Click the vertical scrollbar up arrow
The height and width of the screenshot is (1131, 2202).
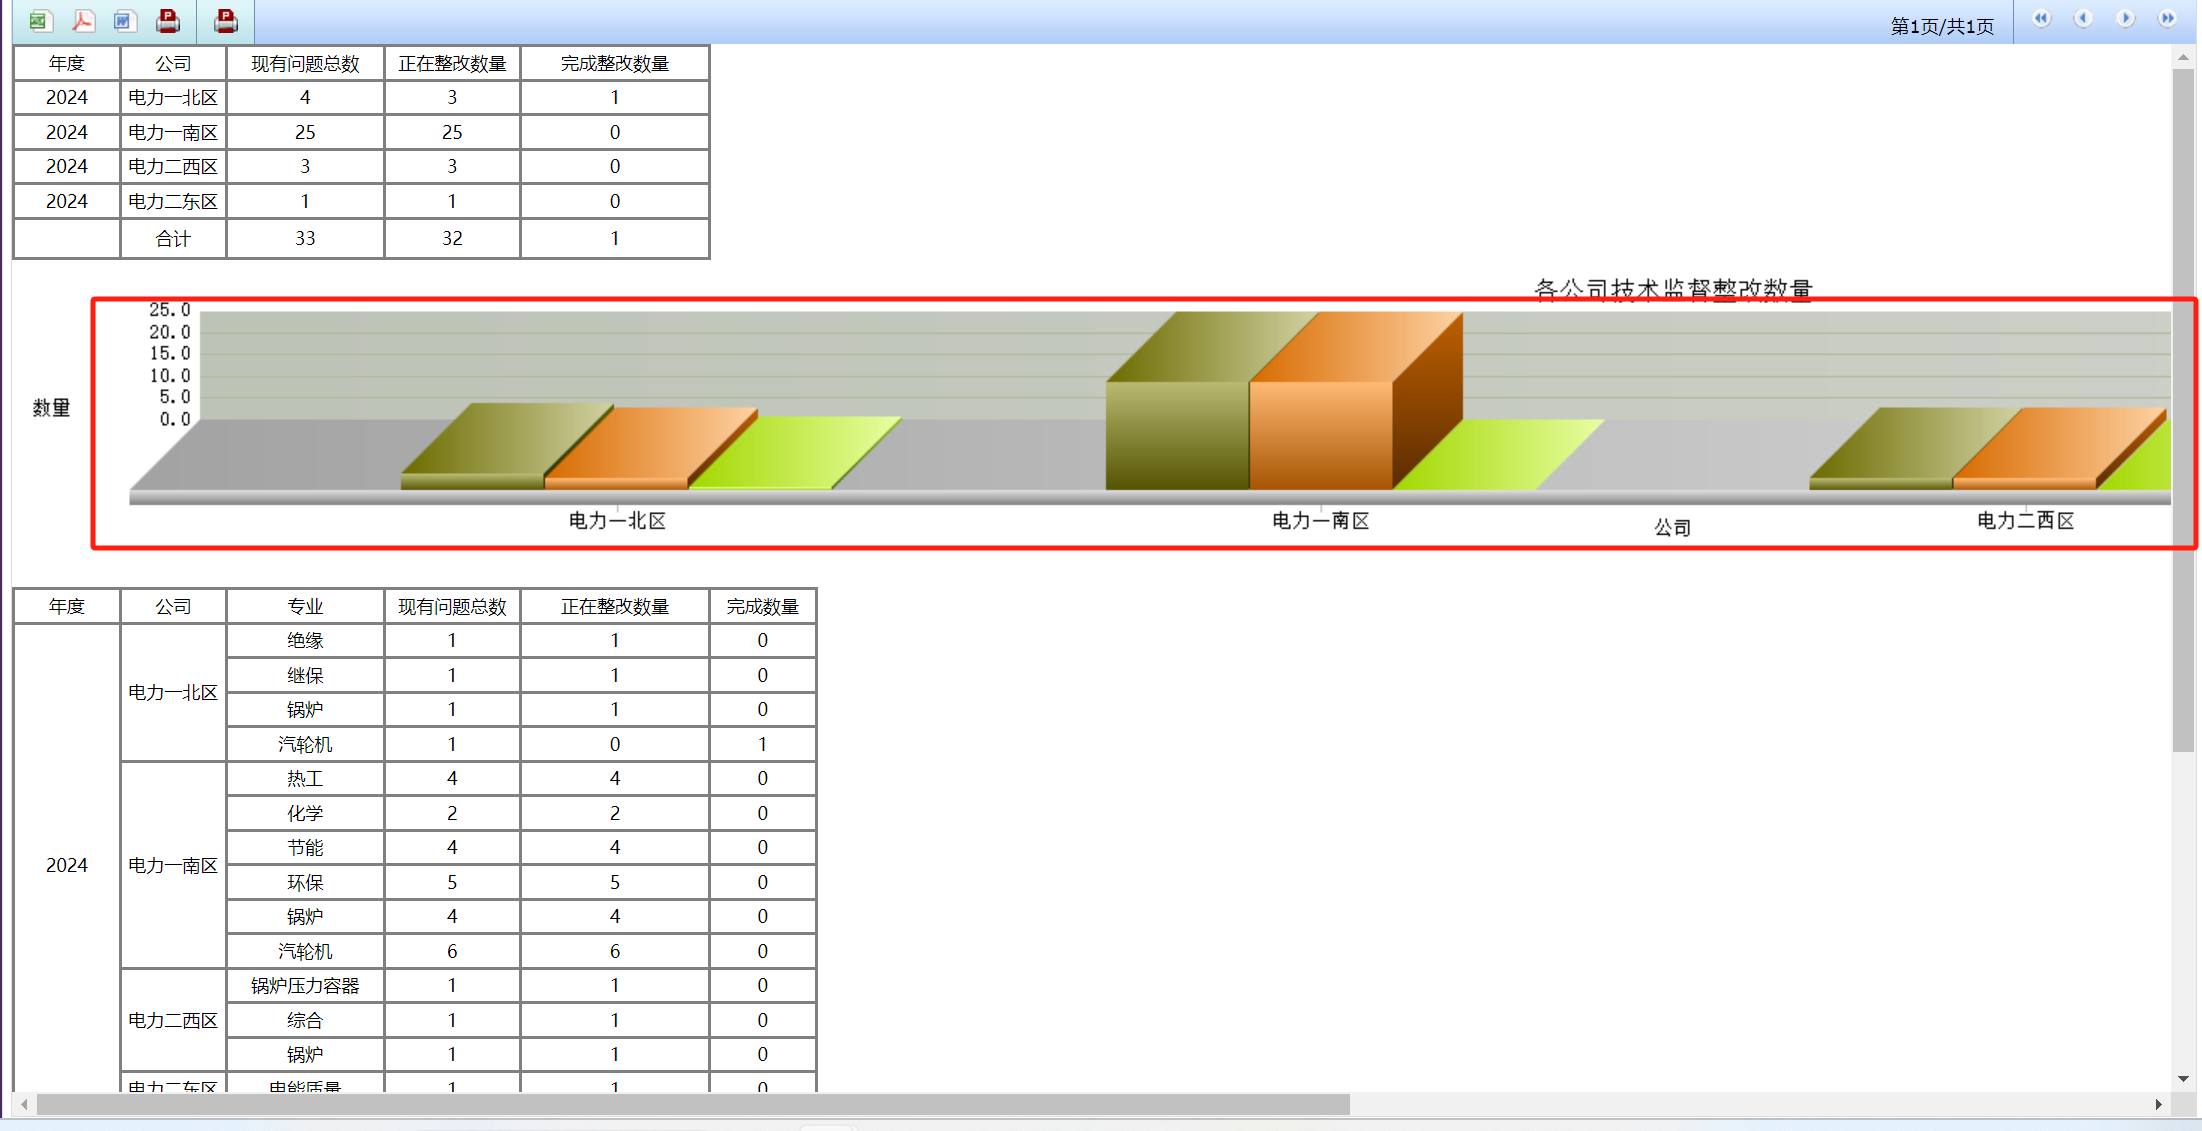pyautogui.click(x=2183, y=58)
